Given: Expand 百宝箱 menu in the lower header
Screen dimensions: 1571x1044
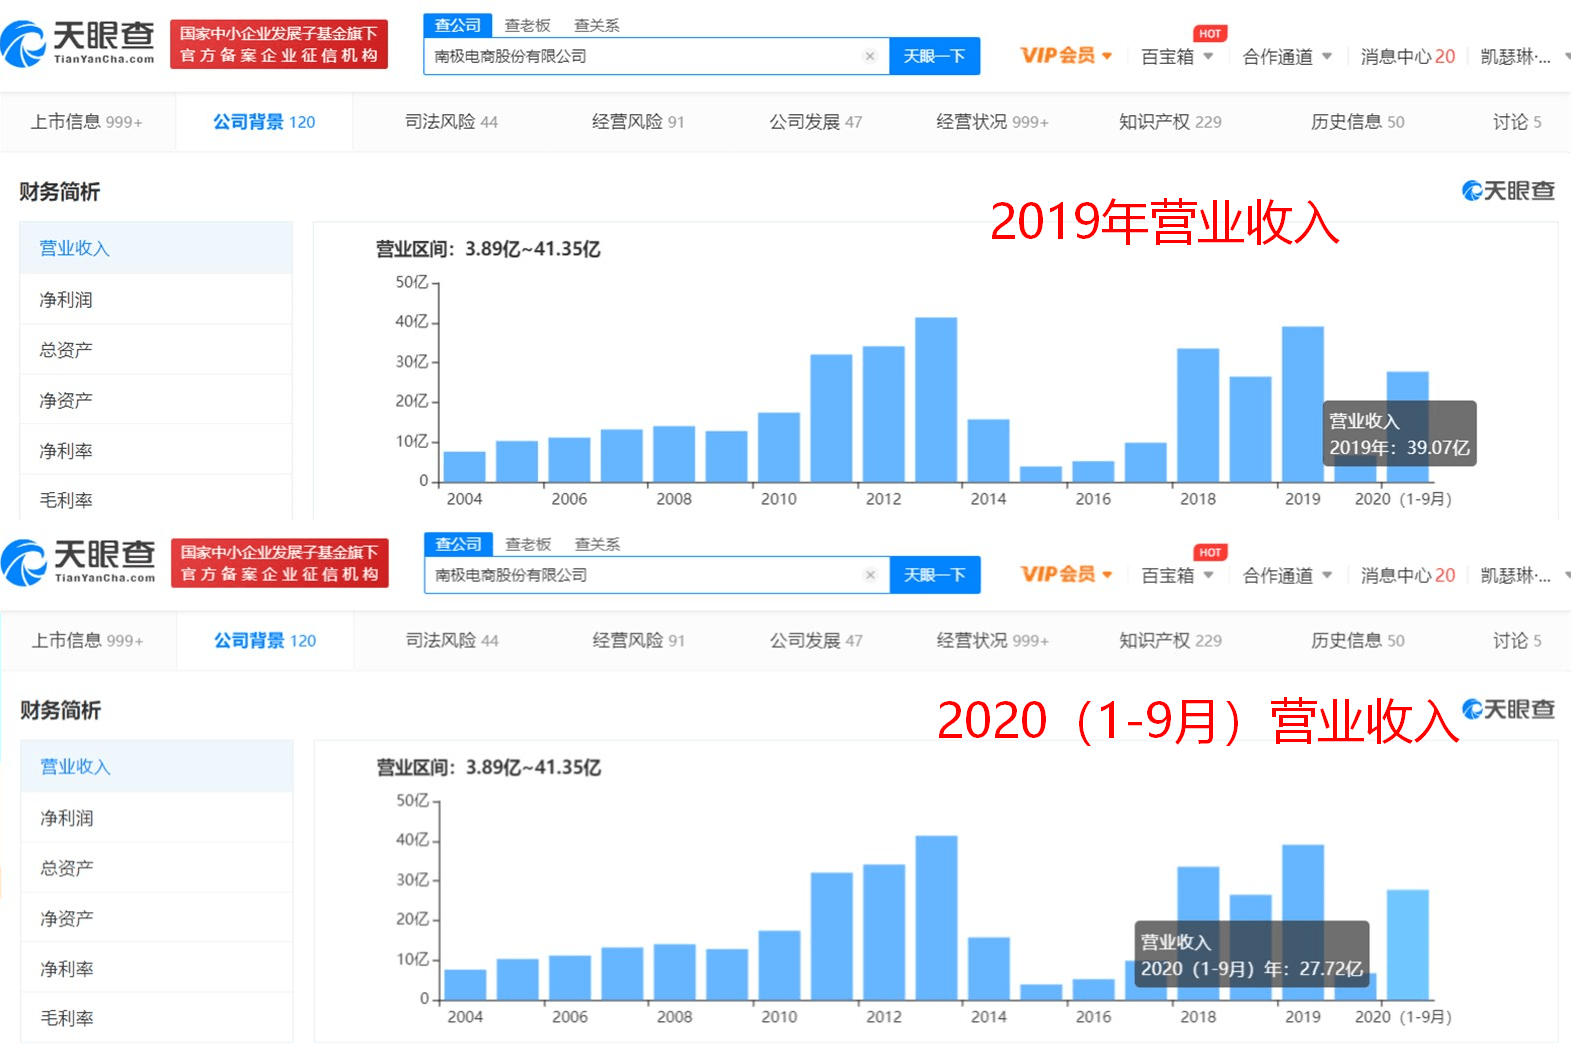Looking at the screenshot, I should coord(1177,576).
